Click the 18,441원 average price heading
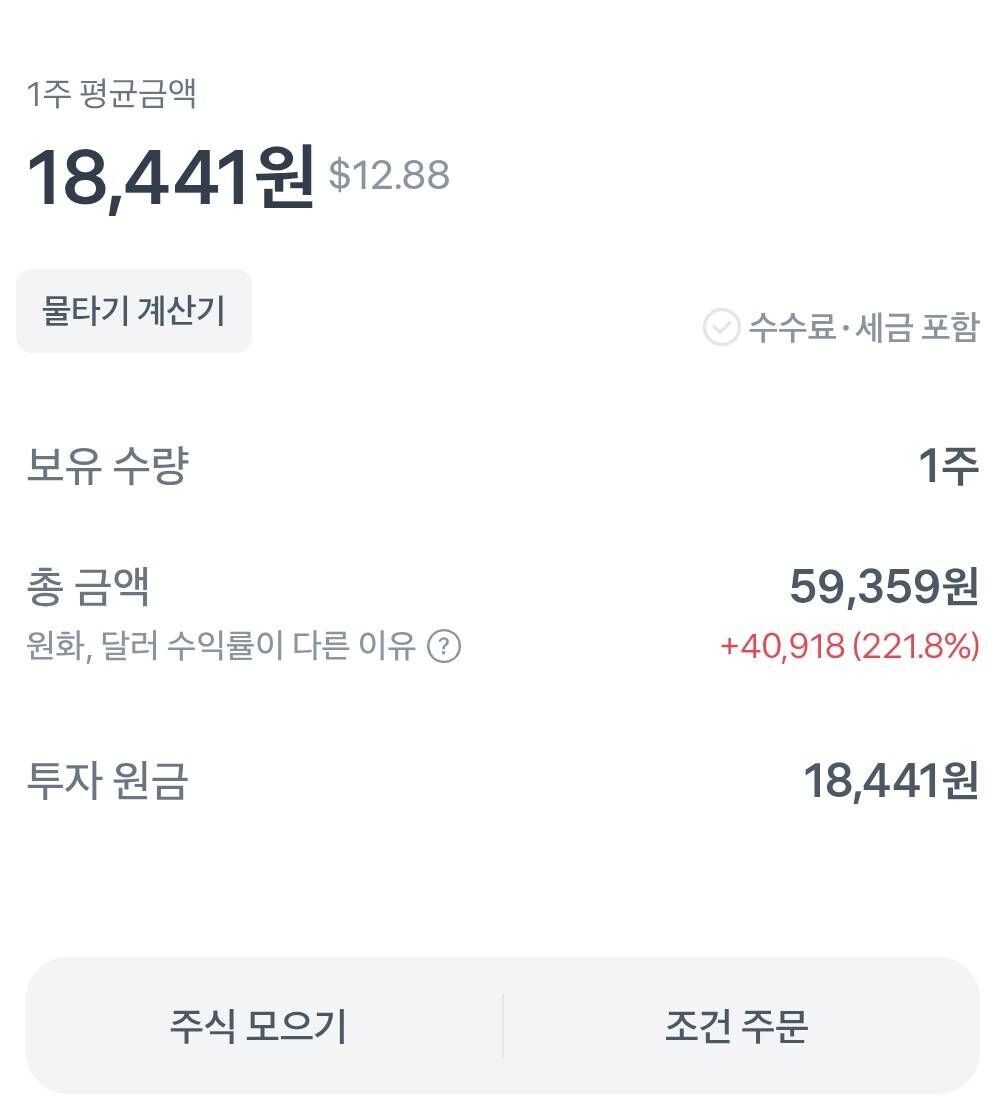The width and height of the screenshot is (998, 1107). click(170, 176)
